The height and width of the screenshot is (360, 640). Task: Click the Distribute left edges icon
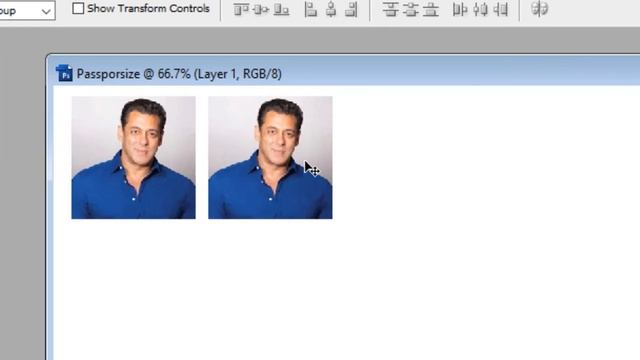[460, 9]
